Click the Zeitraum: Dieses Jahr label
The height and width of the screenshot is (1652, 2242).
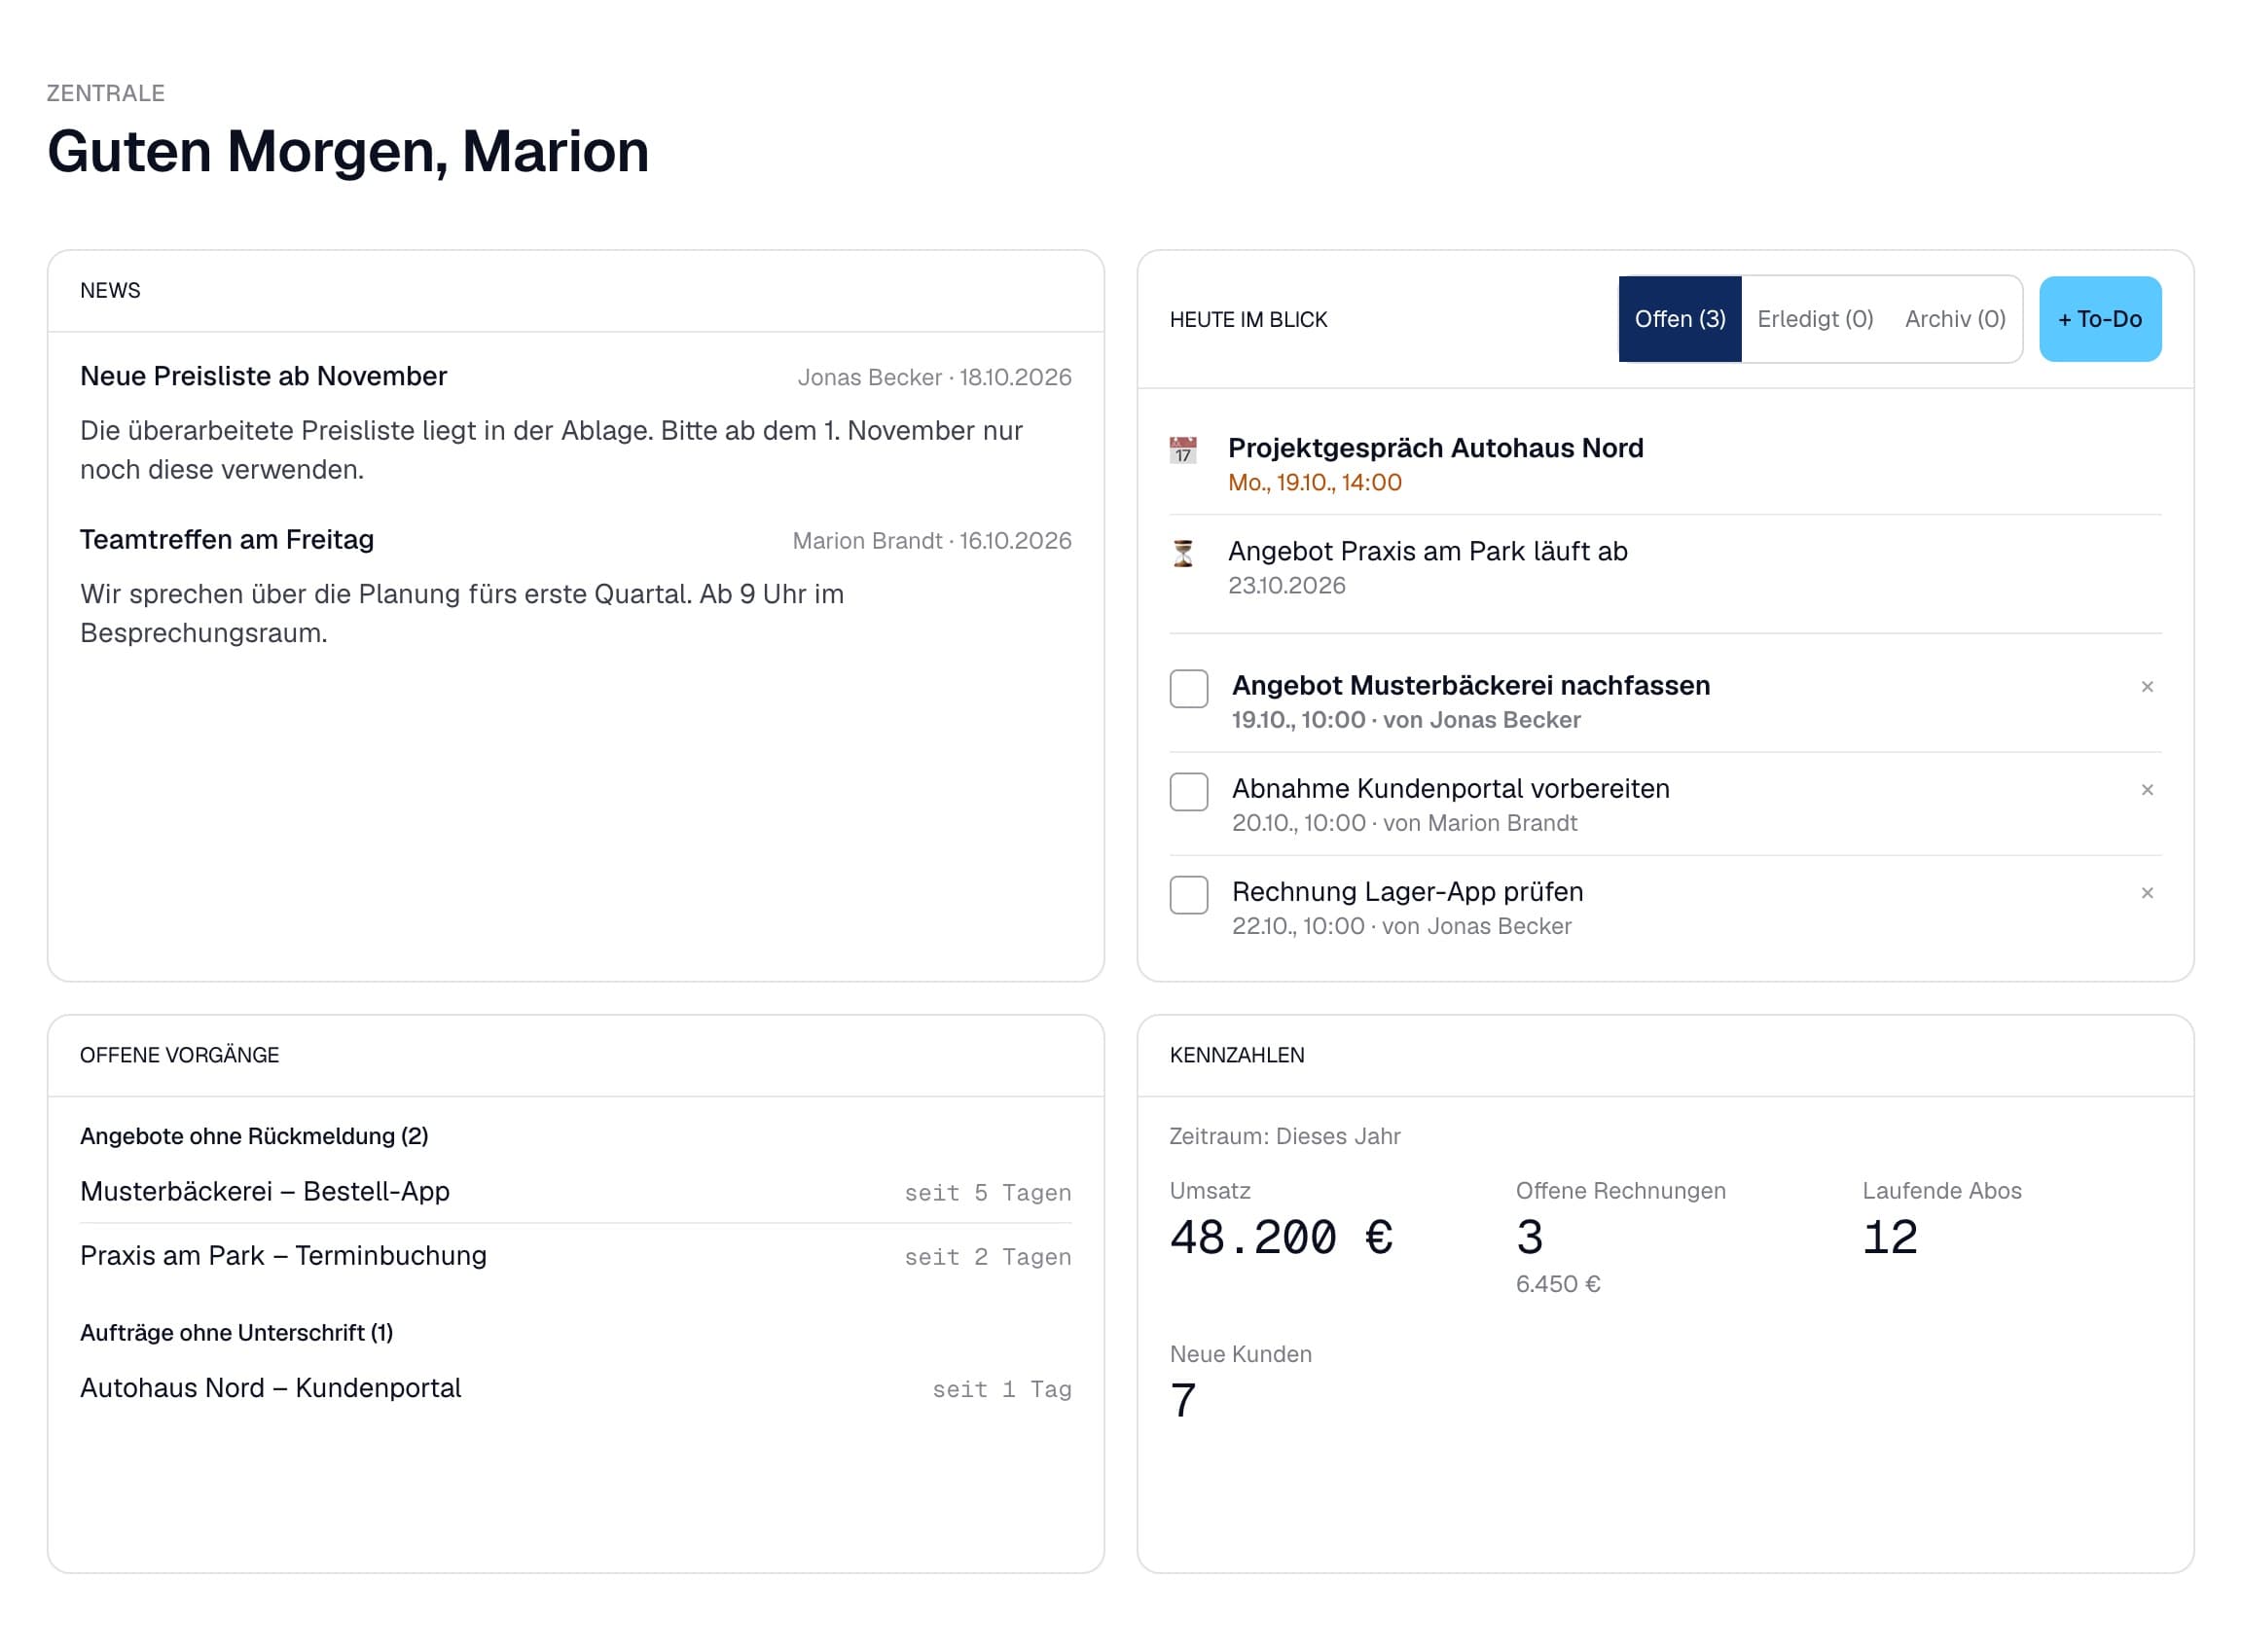point(1284,1136)
